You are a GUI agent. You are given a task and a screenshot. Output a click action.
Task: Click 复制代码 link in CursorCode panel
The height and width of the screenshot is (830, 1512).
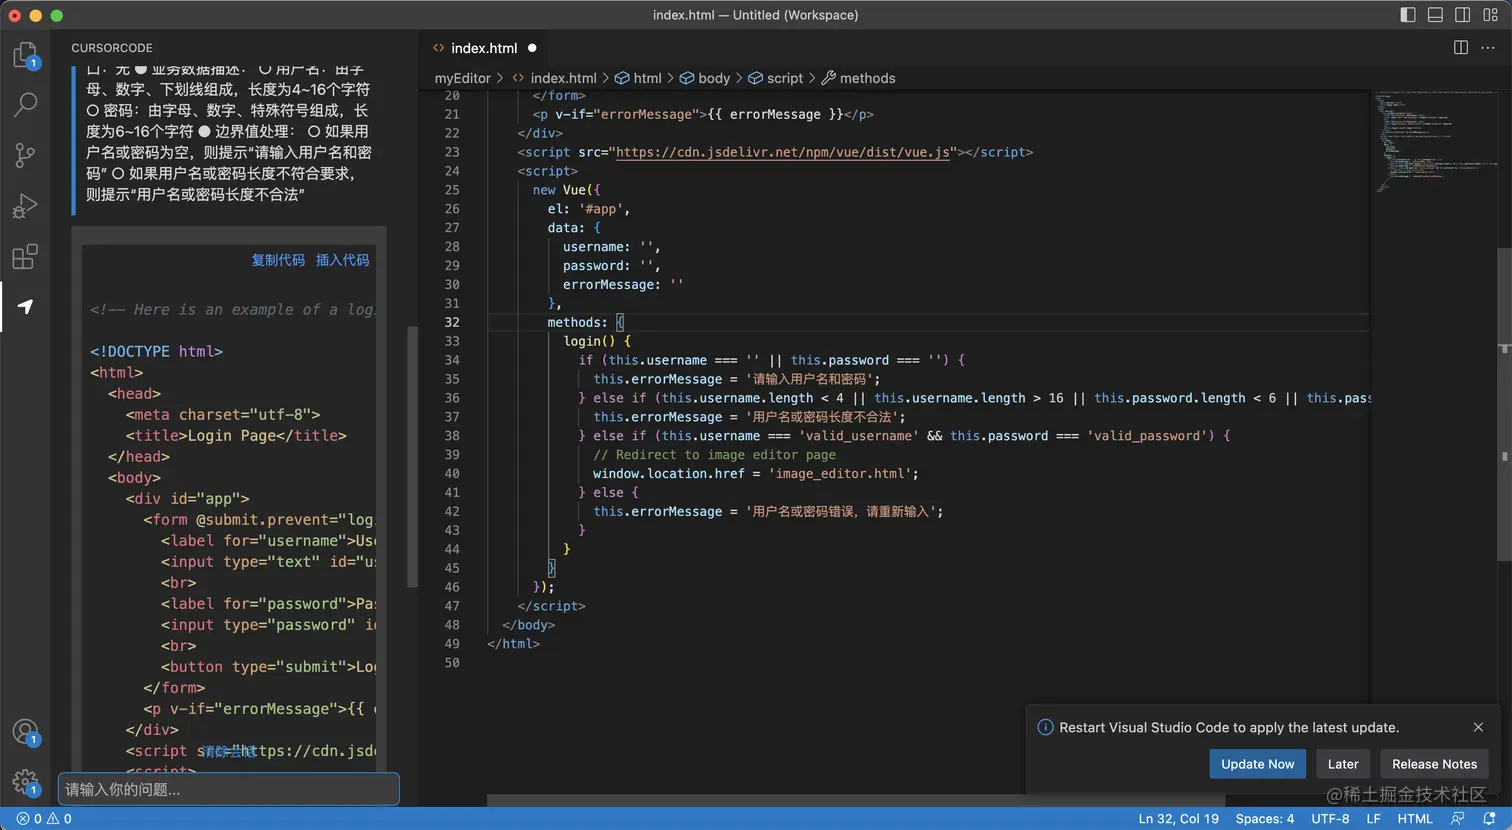pyautogui.click(x=278, y=260)
